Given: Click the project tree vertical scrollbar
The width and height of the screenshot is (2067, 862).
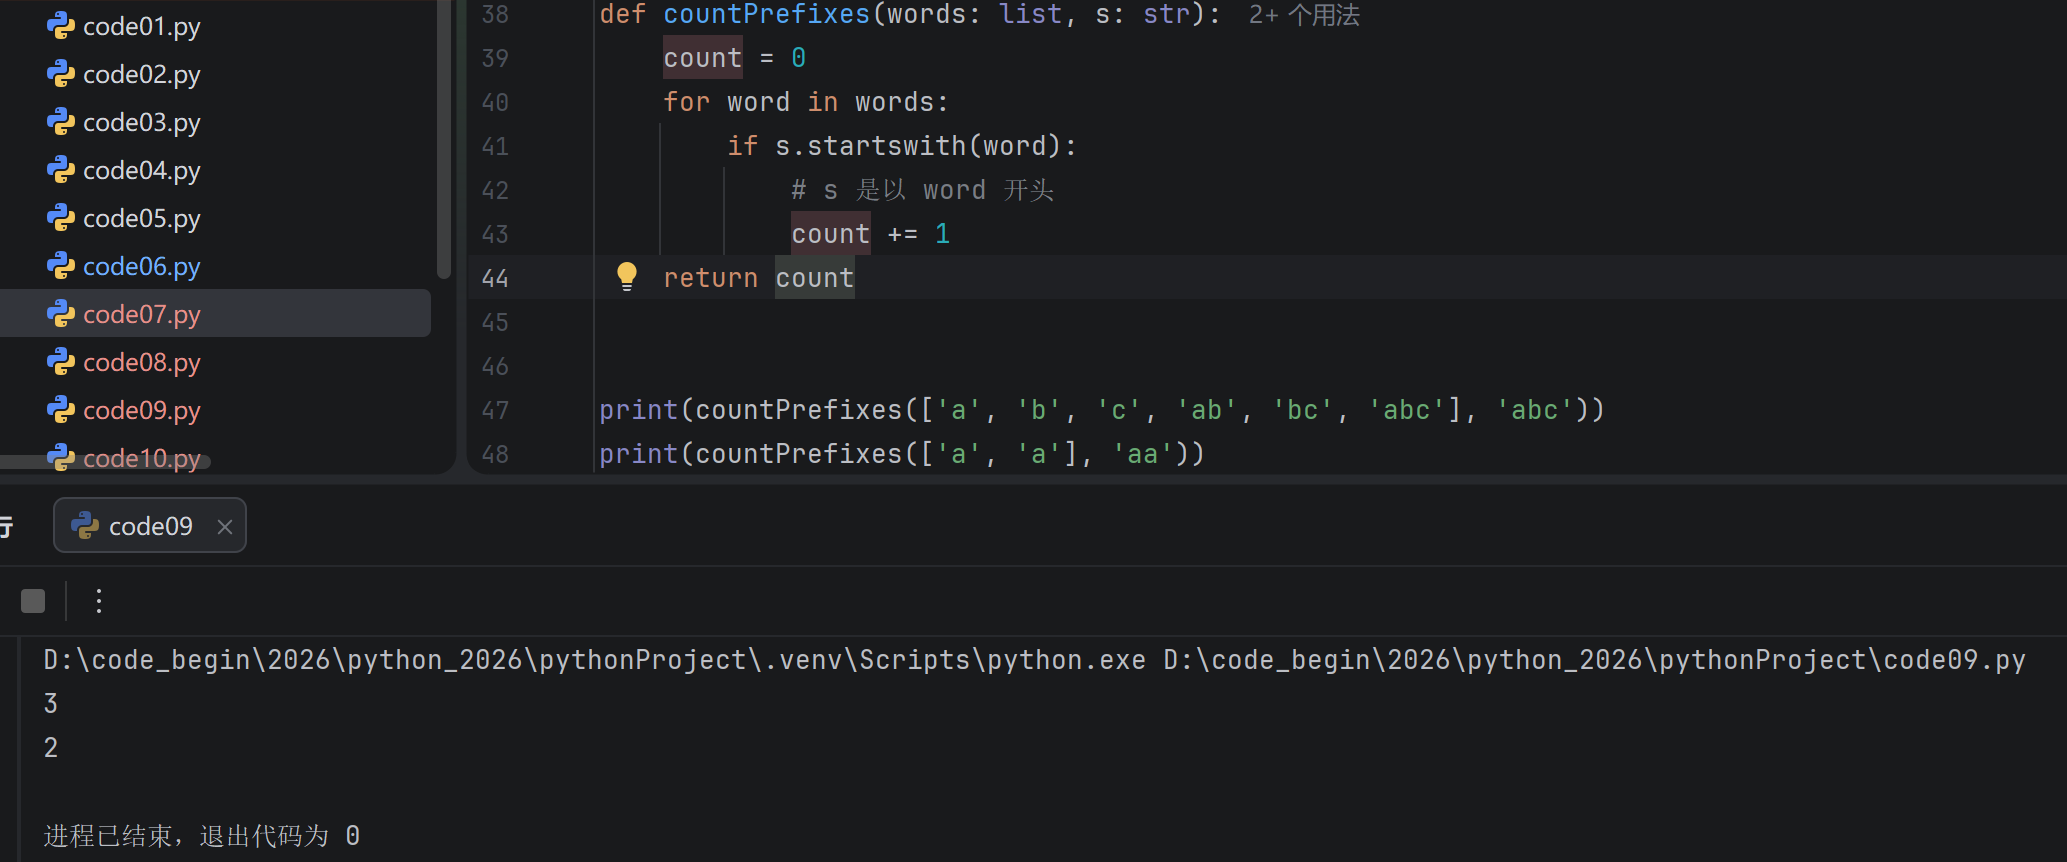Looking at the screenshot, I should (x=444, y=139).
